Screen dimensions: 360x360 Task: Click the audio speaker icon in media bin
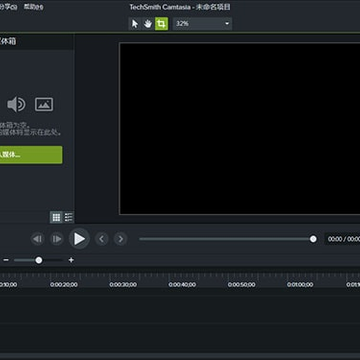click(16, 105)
